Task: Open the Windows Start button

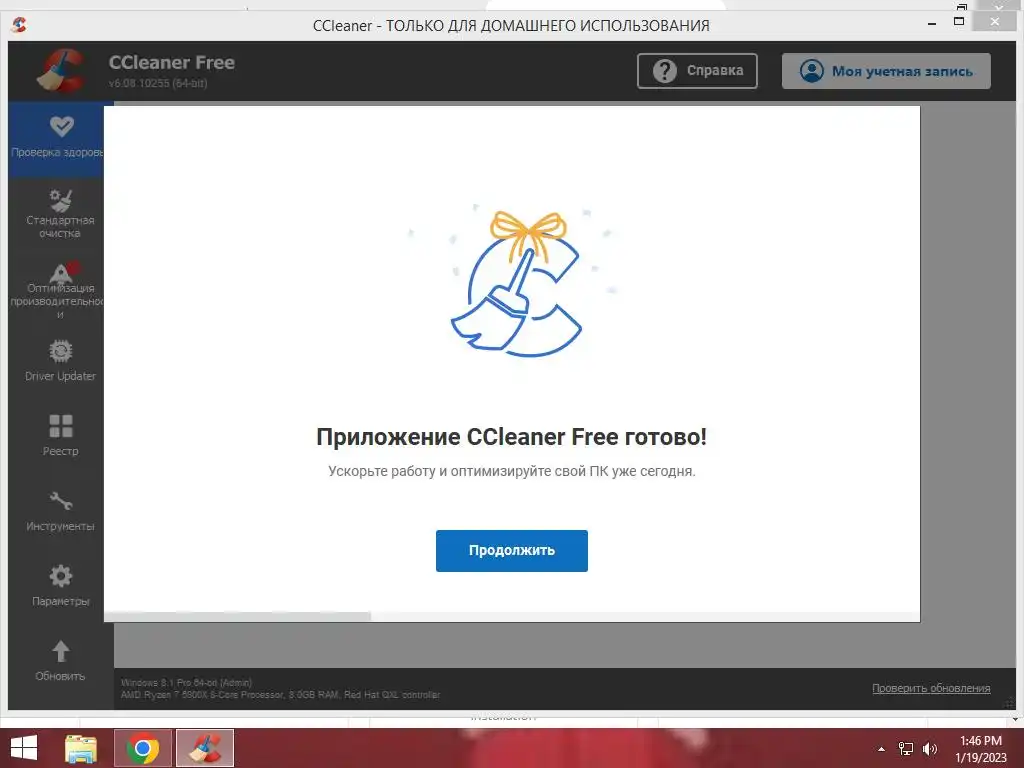Action: click(x=24, y=748)
